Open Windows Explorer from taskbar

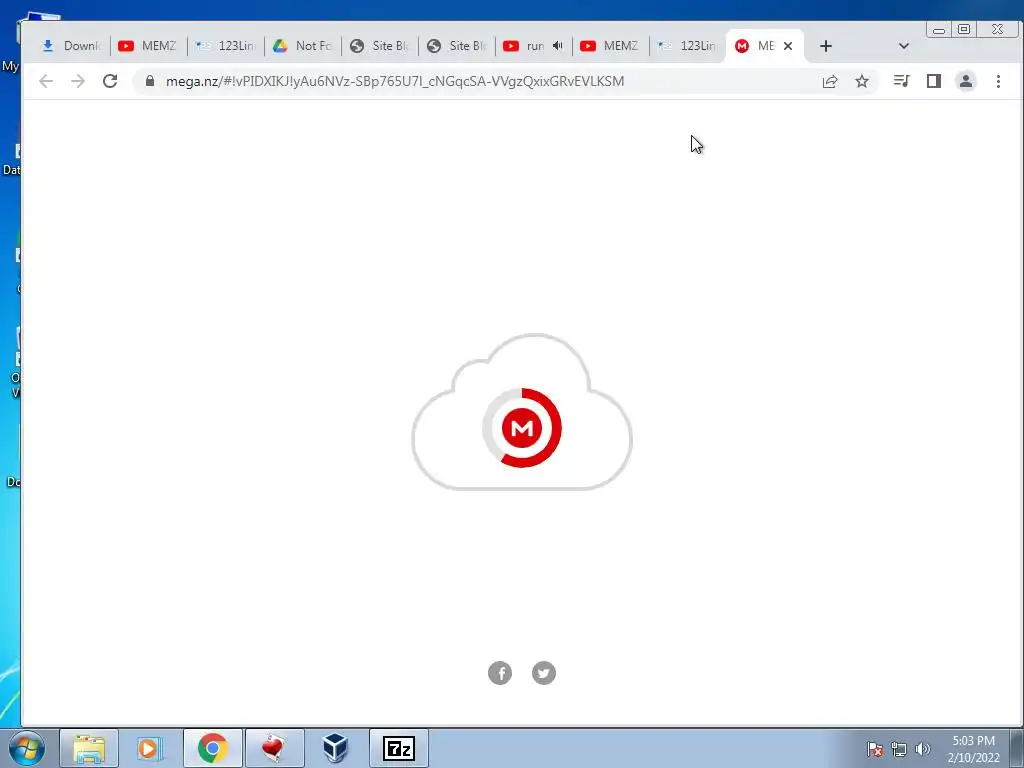[89, 748]
